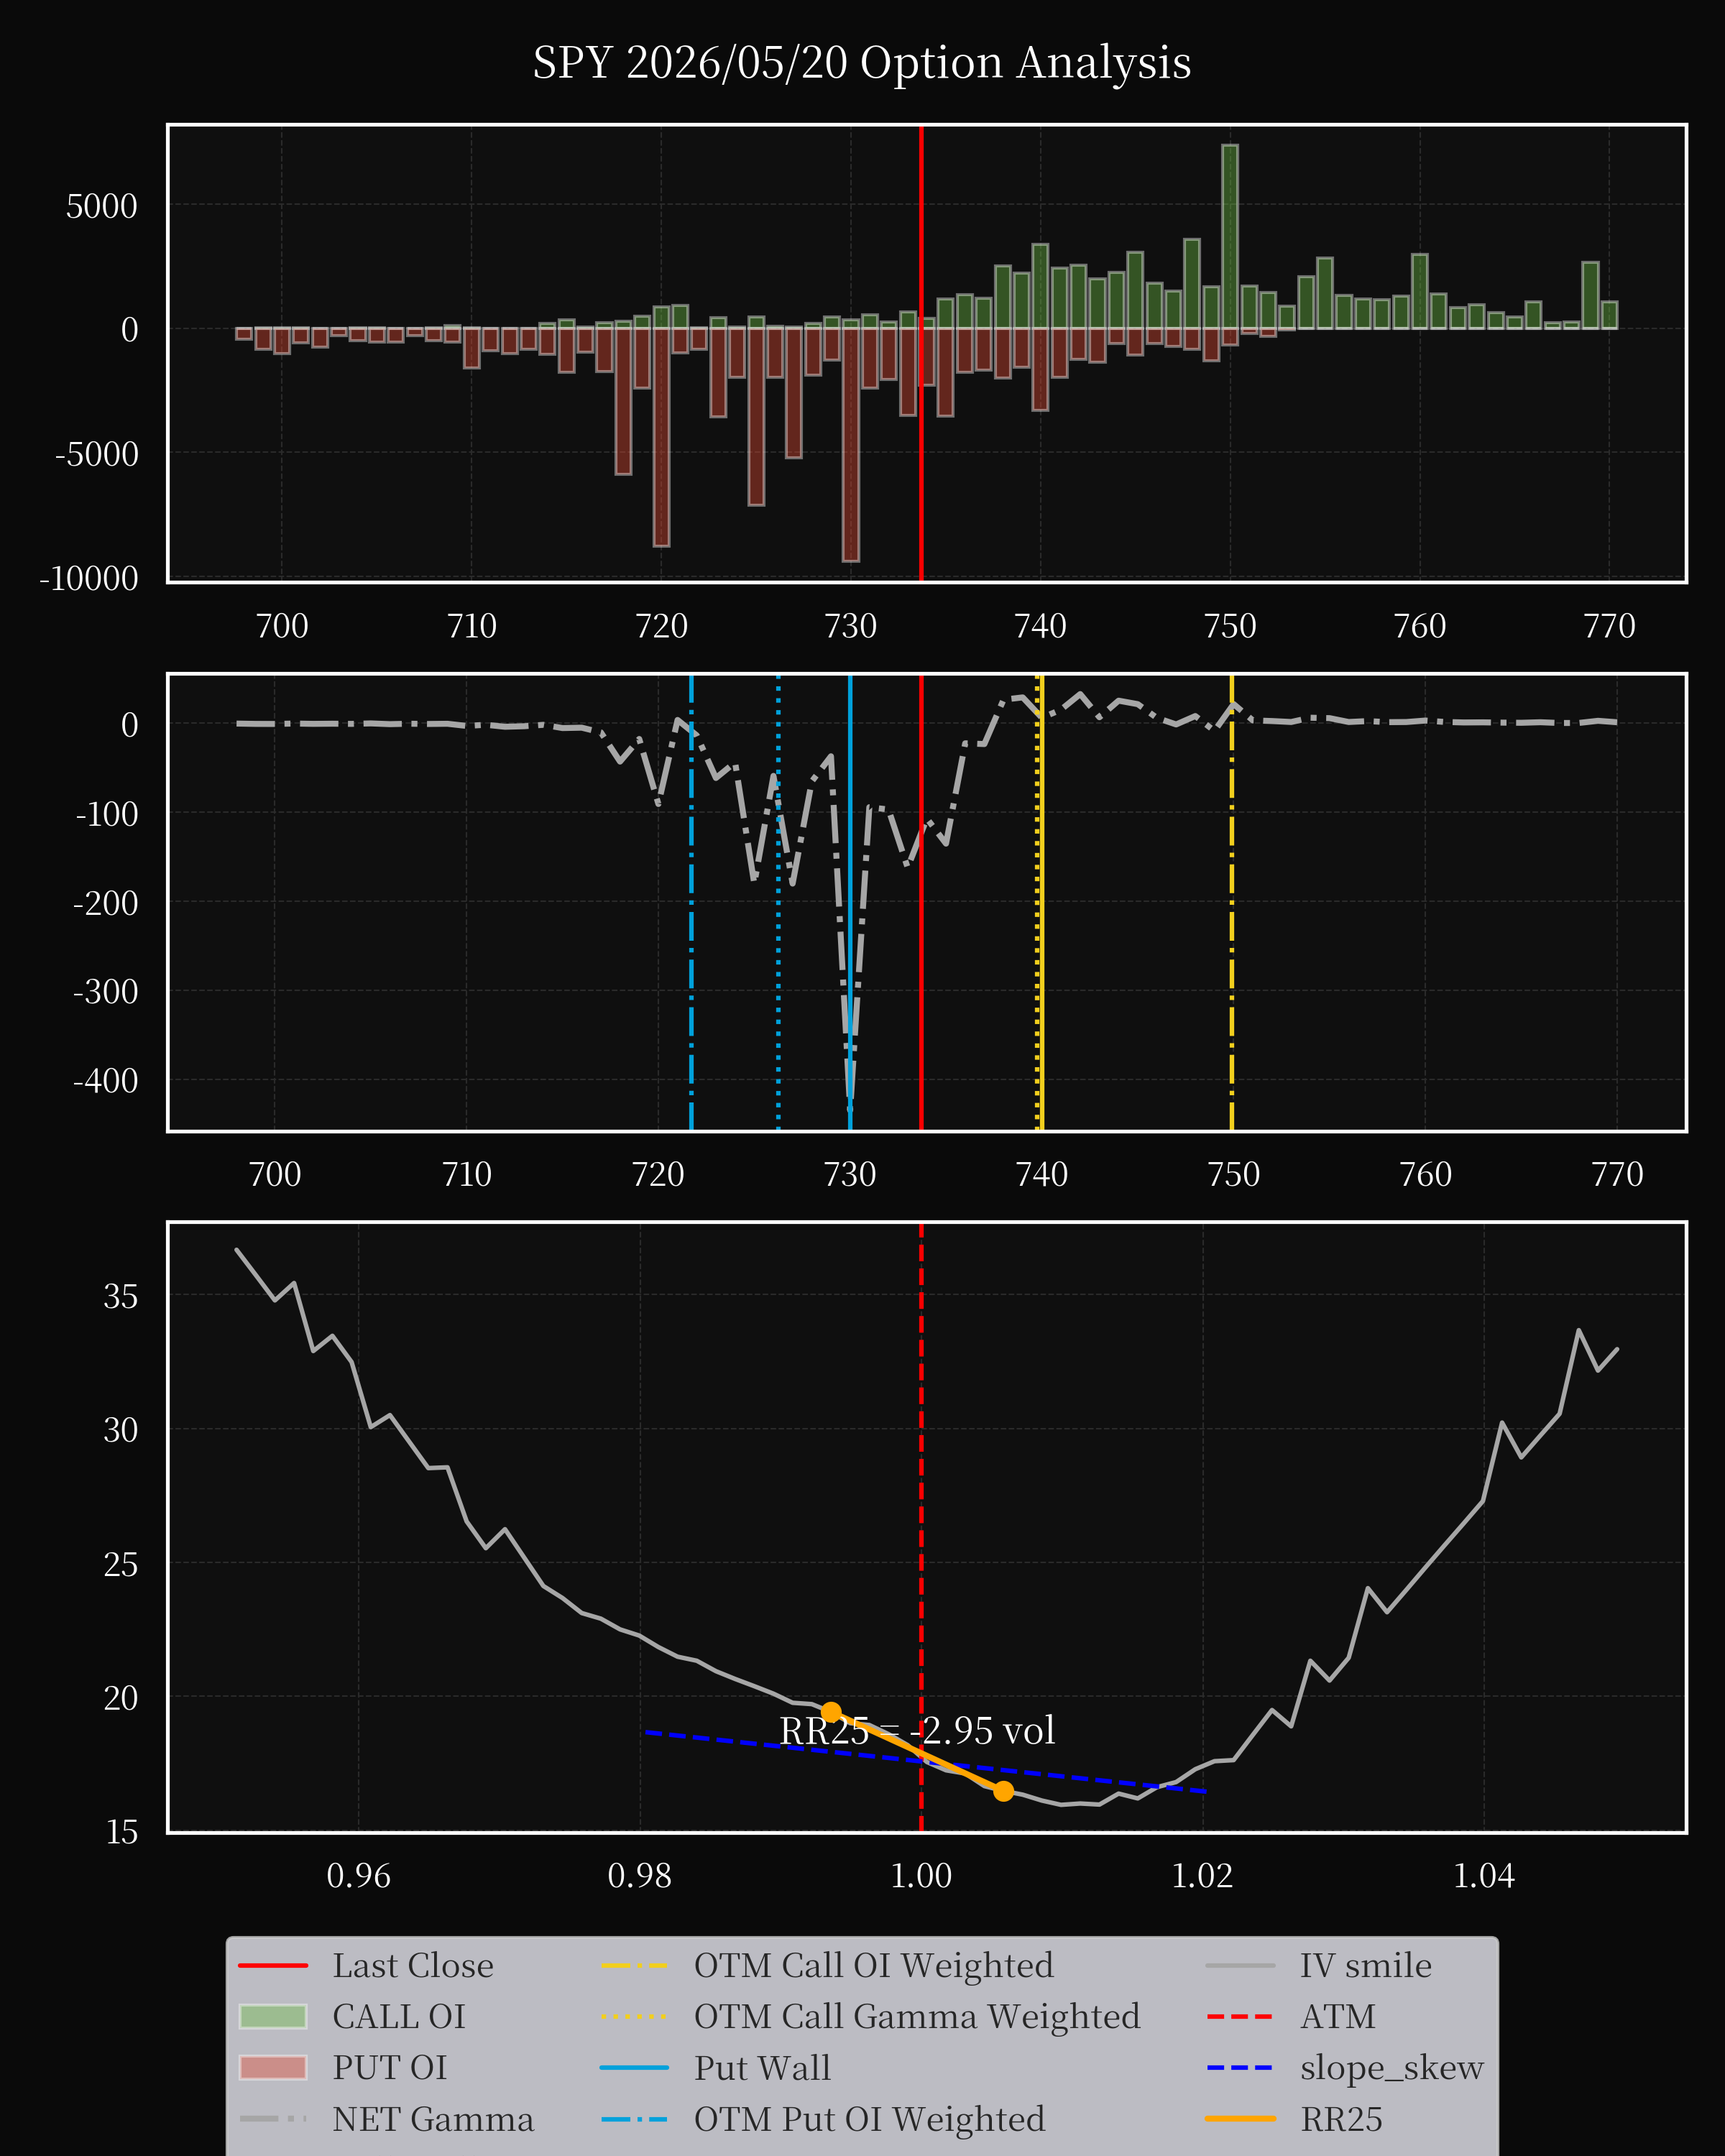Click the 1.00 x-axis label on IV smile chart

click(921, 1875)
